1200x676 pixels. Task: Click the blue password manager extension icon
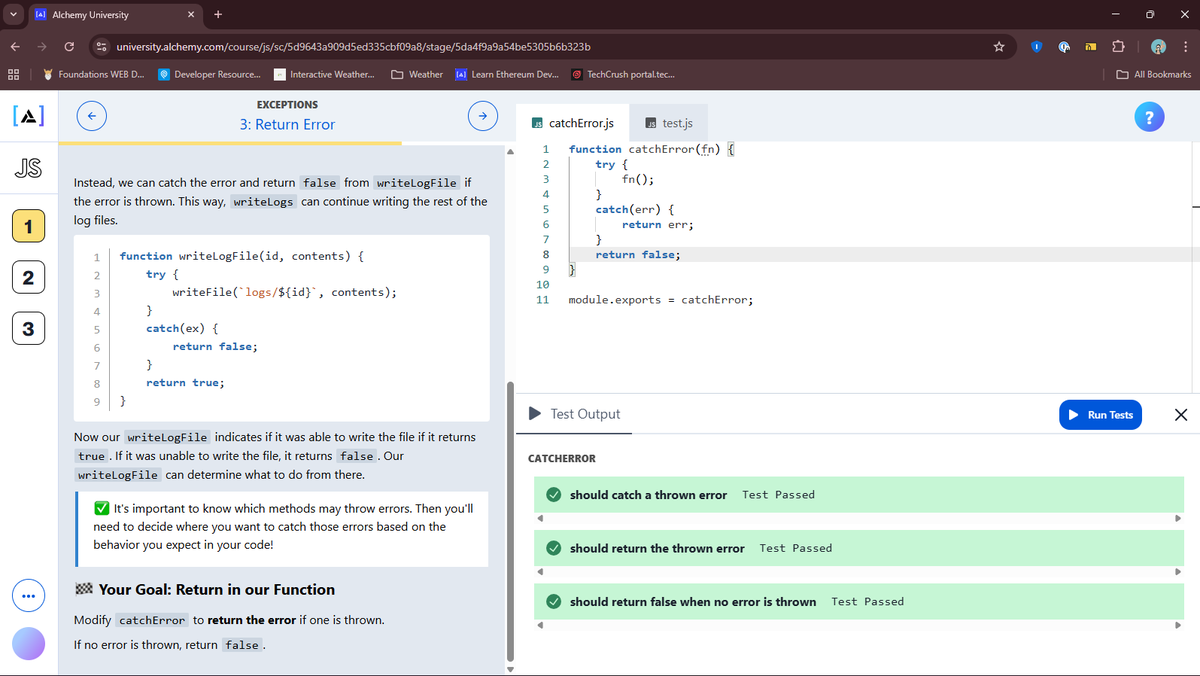click(1037, 46)
